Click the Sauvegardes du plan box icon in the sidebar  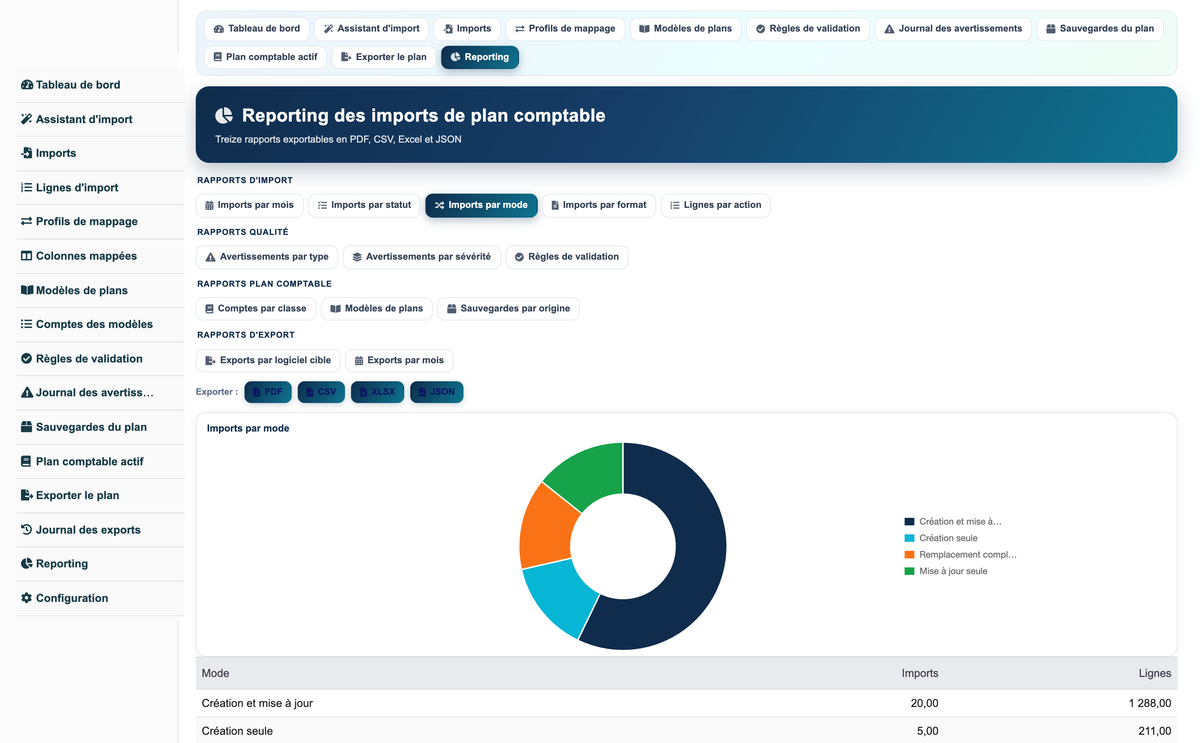click(x=27, y=427)
